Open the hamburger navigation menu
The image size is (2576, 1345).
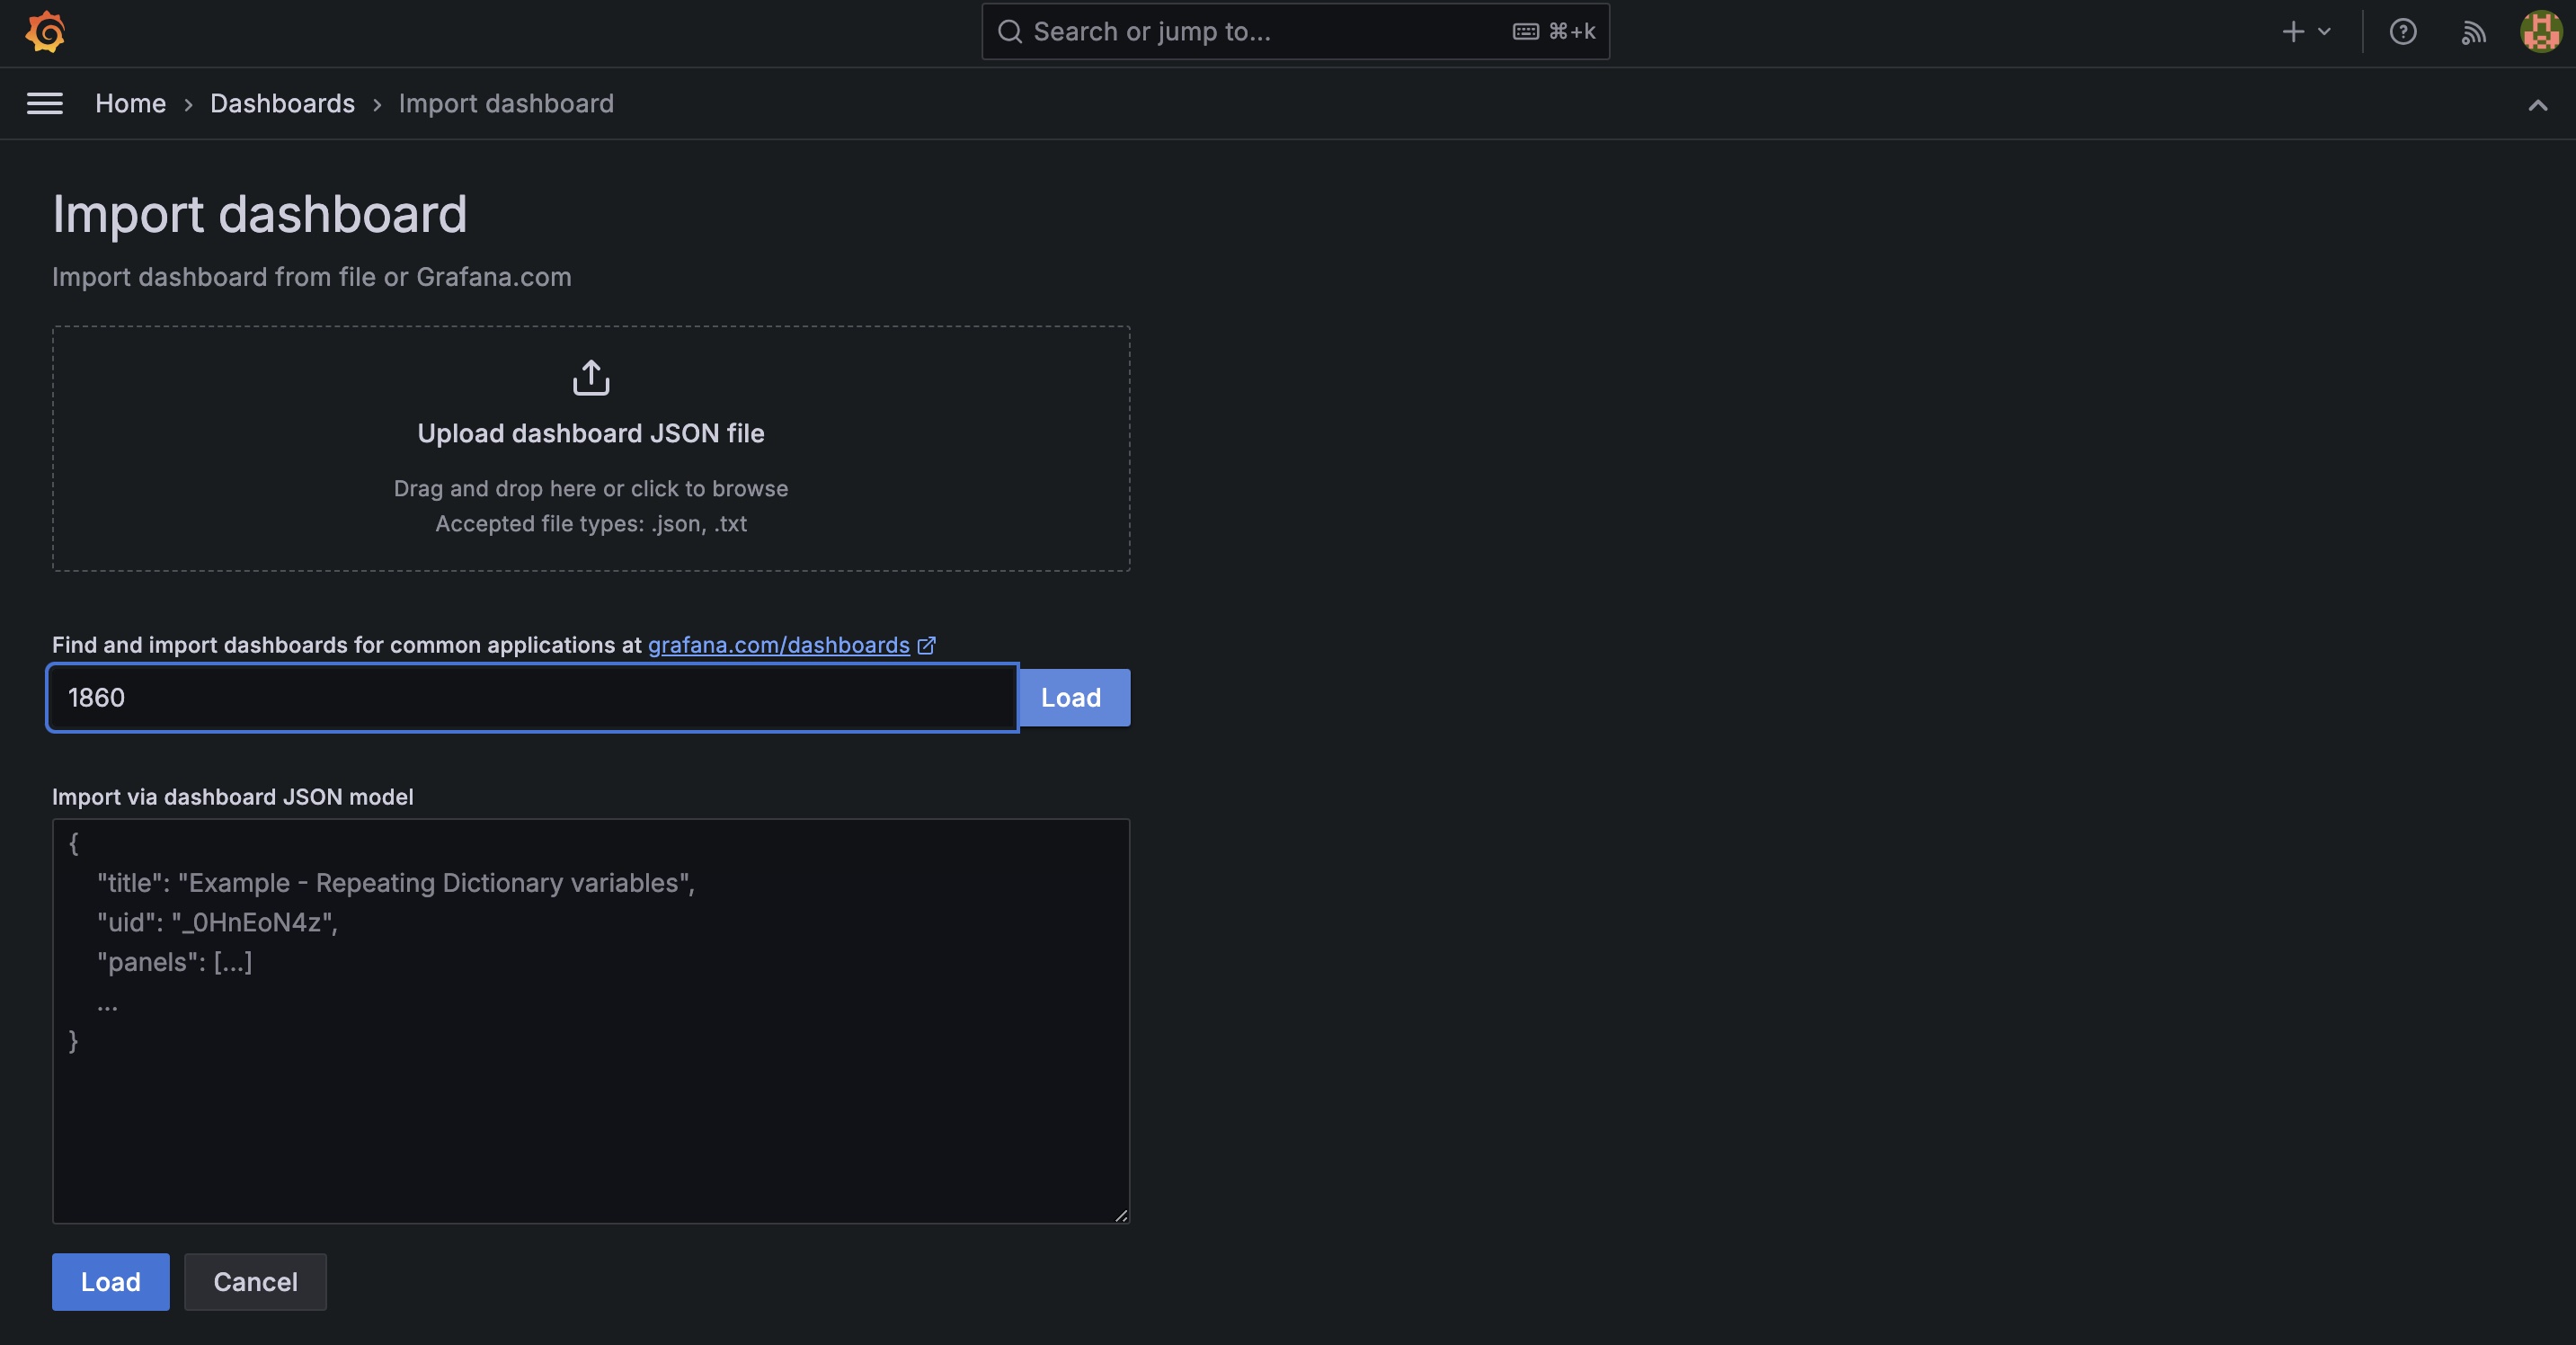[x=45, y=103]
